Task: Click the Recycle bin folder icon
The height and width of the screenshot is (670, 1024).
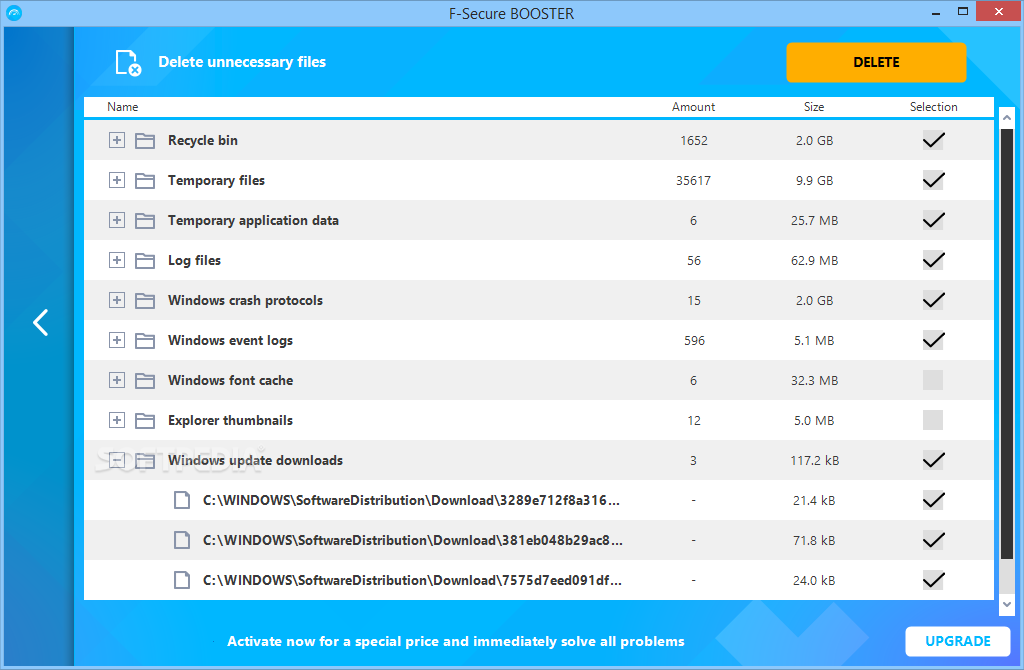Action: (x=145, y=140)
